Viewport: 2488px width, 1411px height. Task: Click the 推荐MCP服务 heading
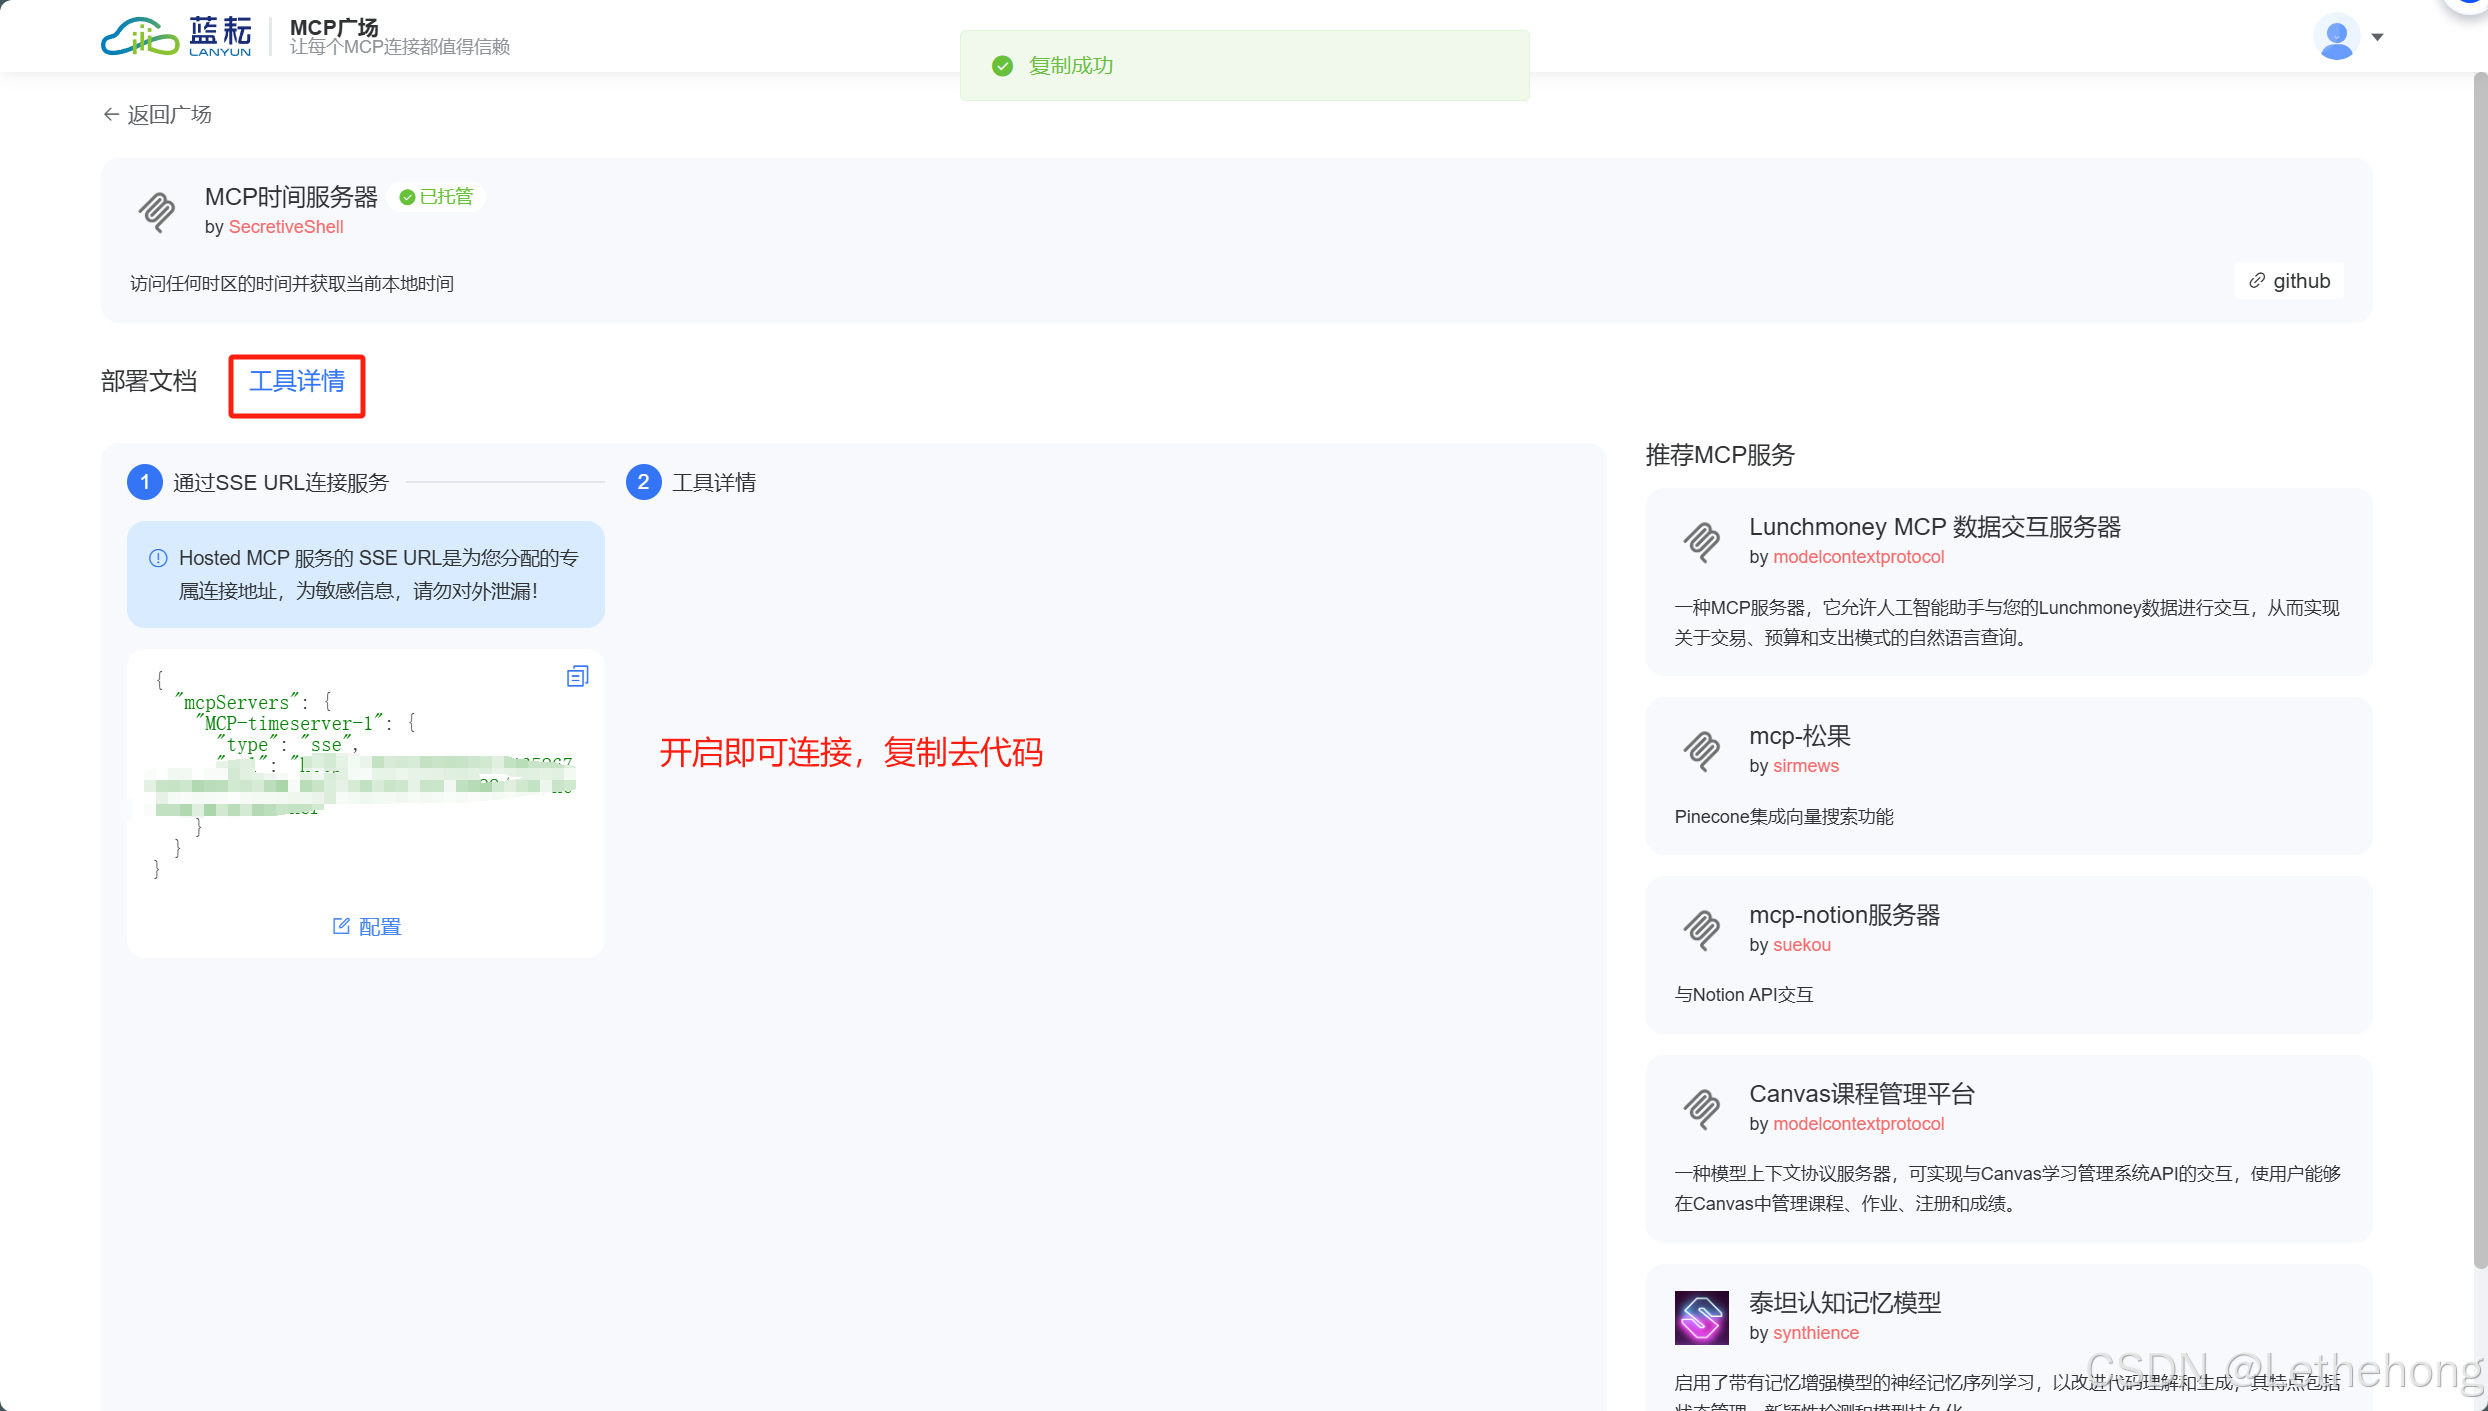pyautogui.click(x=1719, y=455)
